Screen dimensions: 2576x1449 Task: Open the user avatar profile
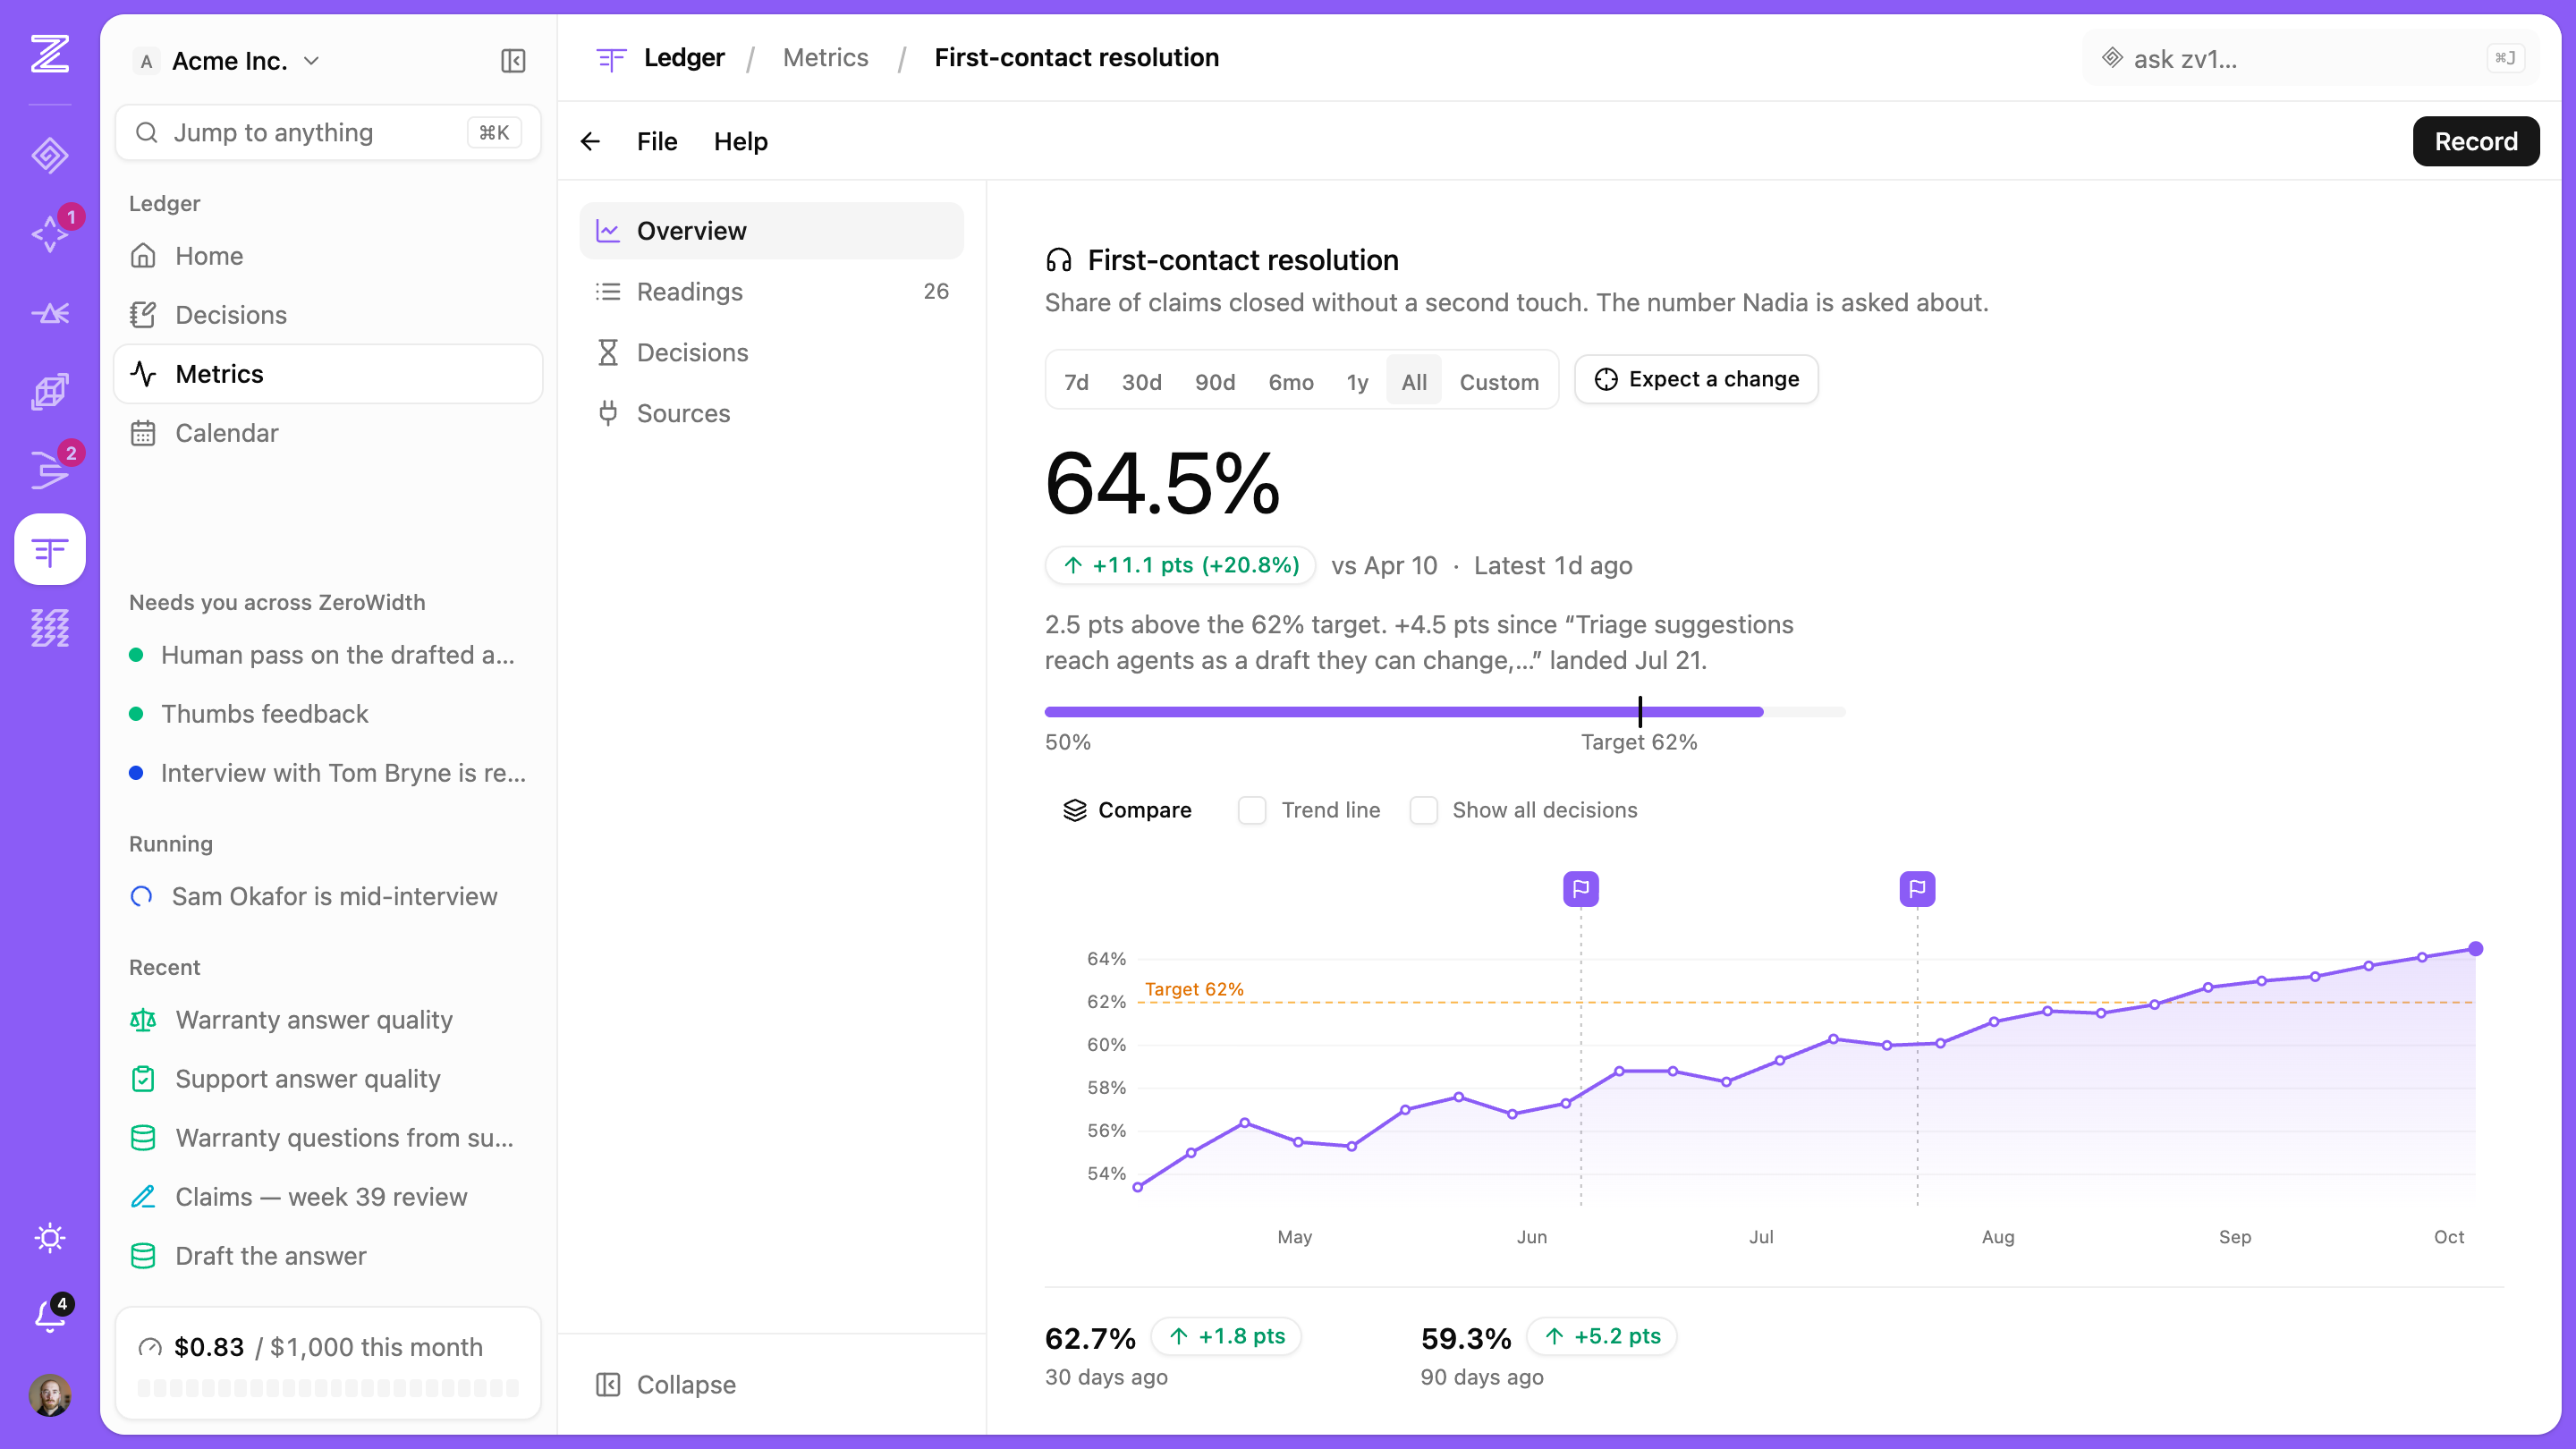point(49,1395)
